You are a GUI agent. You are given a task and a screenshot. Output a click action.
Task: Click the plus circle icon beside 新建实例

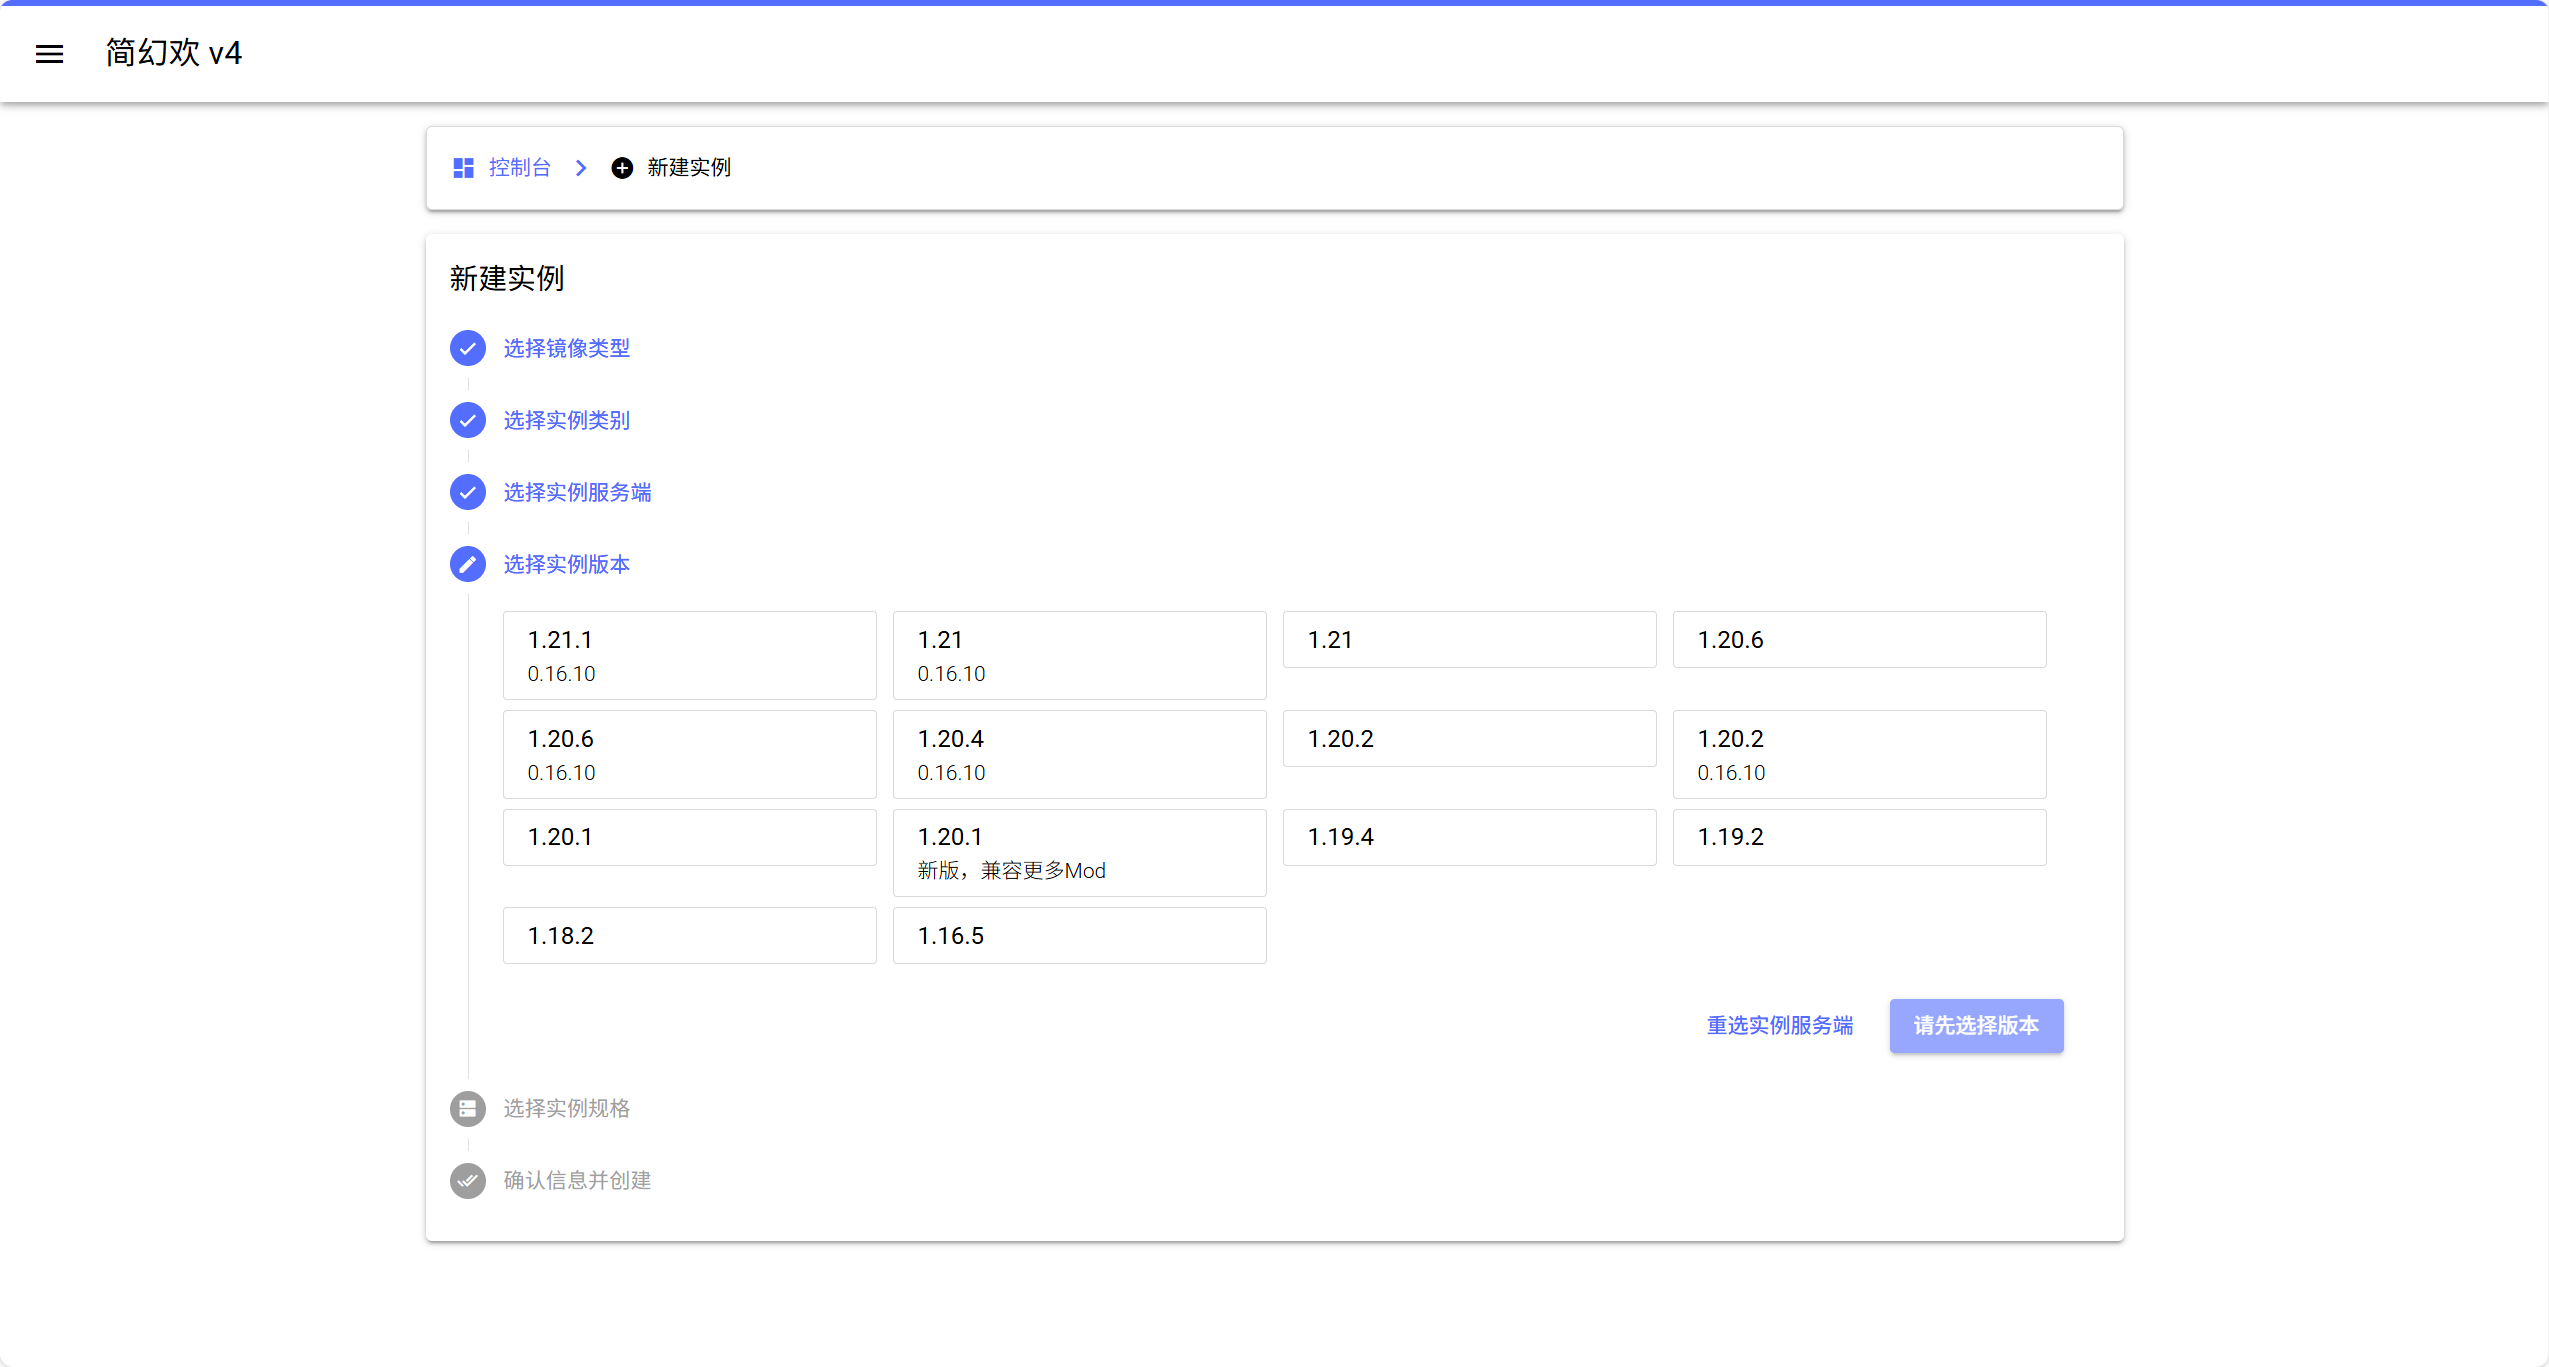pos(622,168)
